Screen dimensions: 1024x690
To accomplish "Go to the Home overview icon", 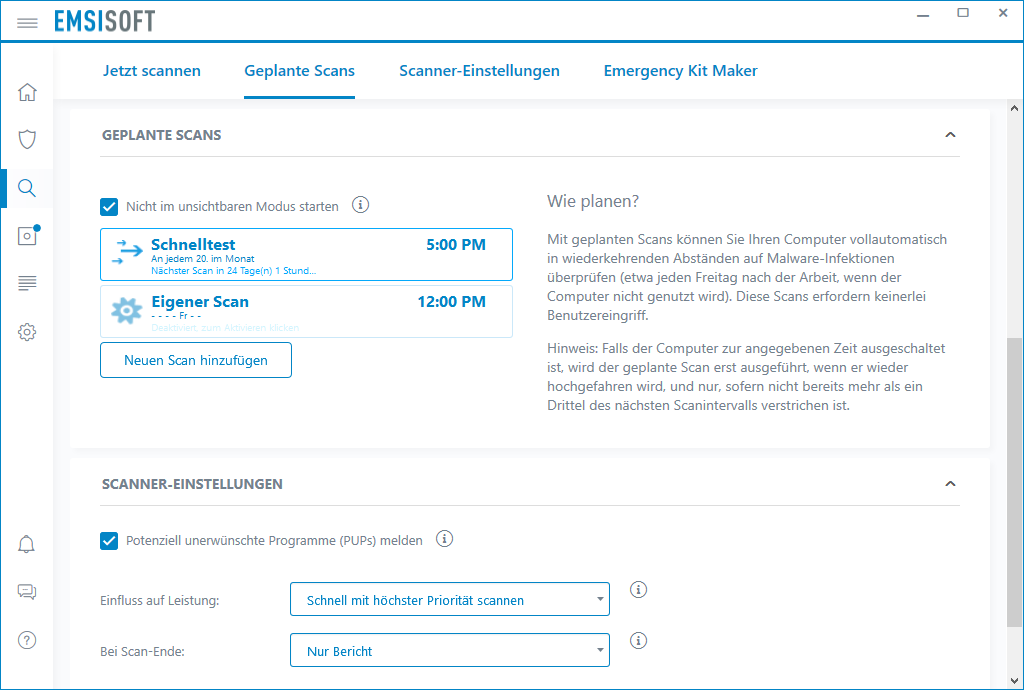I will [x=27, y=92].
